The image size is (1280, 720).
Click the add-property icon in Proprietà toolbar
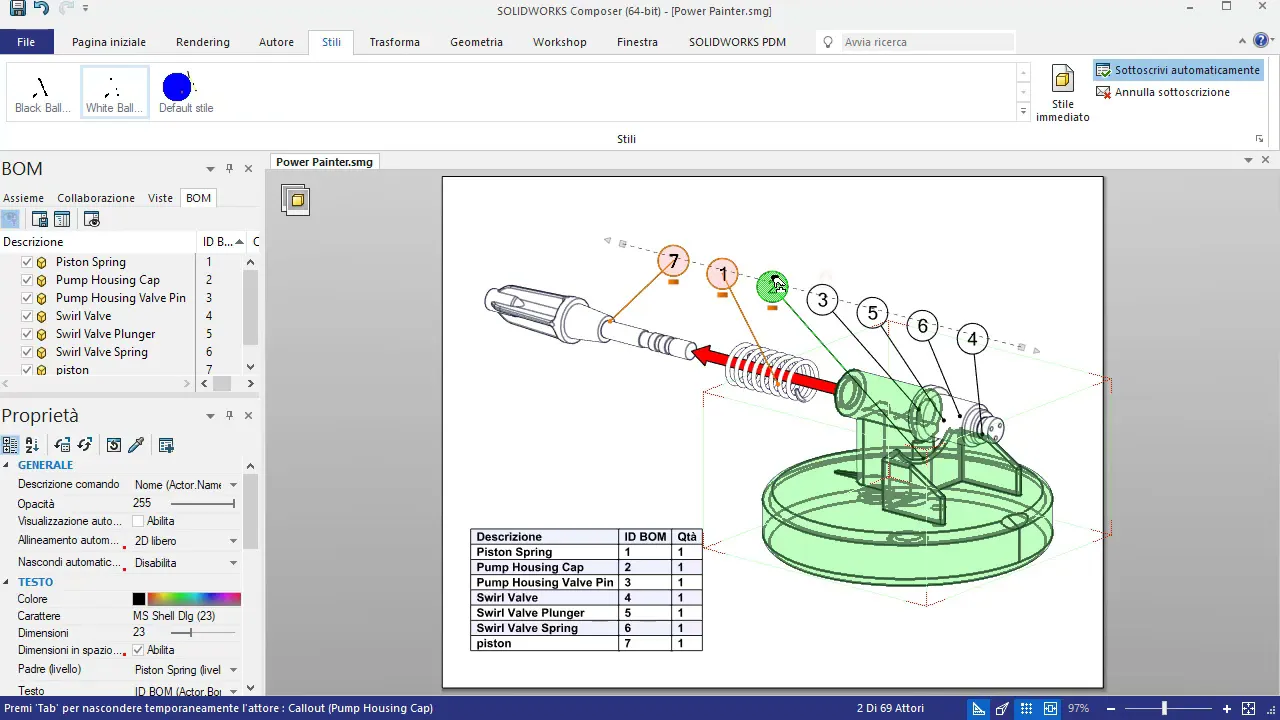(x=166, y=445)
